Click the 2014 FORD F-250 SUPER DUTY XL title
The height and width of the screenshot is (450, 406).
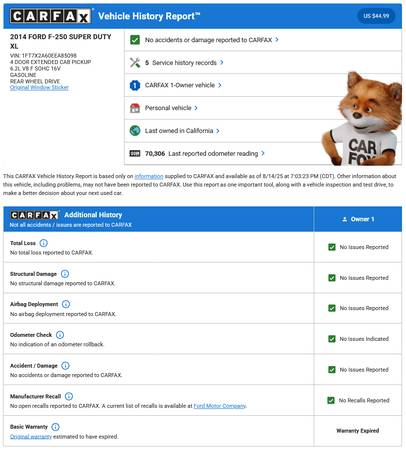(x=61, y=41)
